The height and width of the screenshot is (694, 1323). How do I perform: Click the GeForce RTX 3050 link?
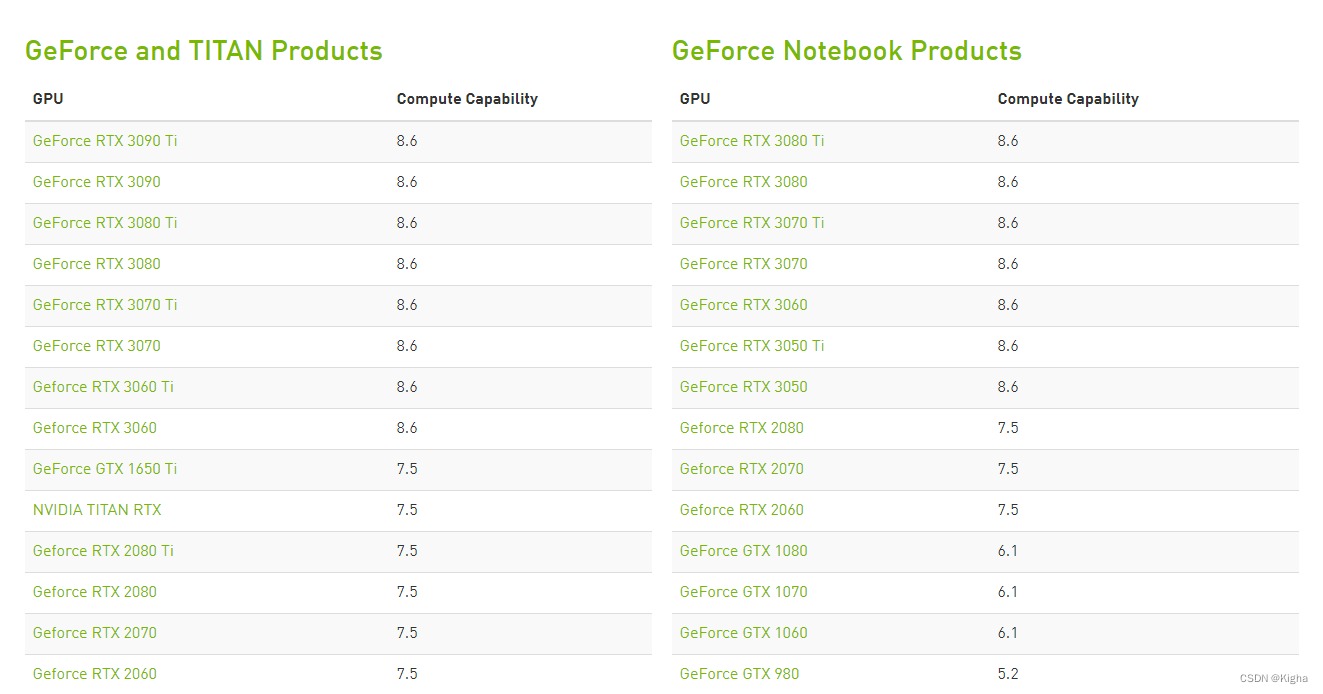pyautogui.click(x=744, y=387)
